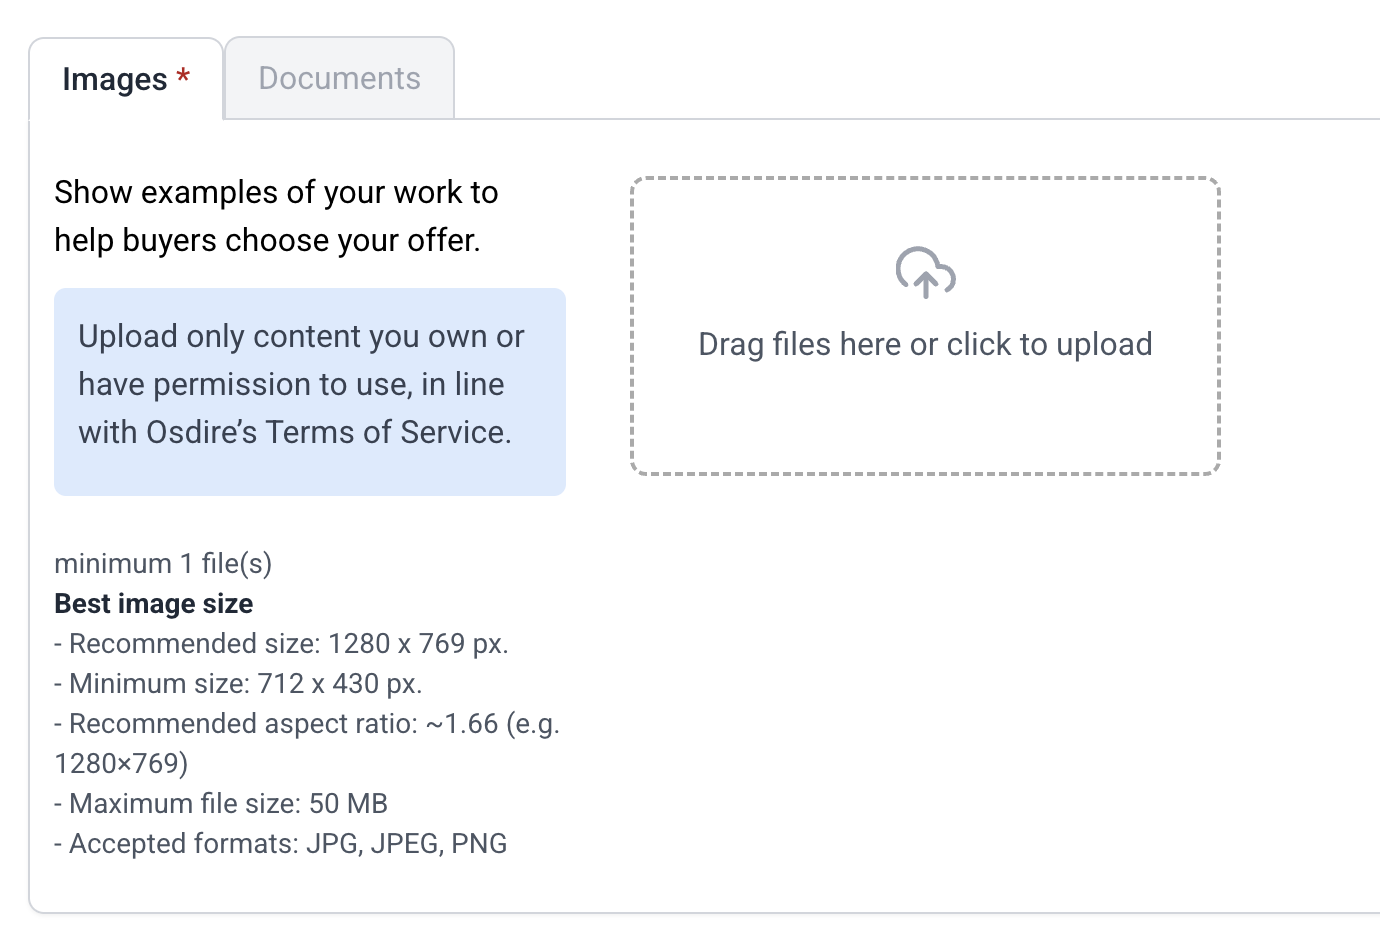Click the cloud upload icon
The height and width of the screenshot is (928, 1380).
coord(925,272)
